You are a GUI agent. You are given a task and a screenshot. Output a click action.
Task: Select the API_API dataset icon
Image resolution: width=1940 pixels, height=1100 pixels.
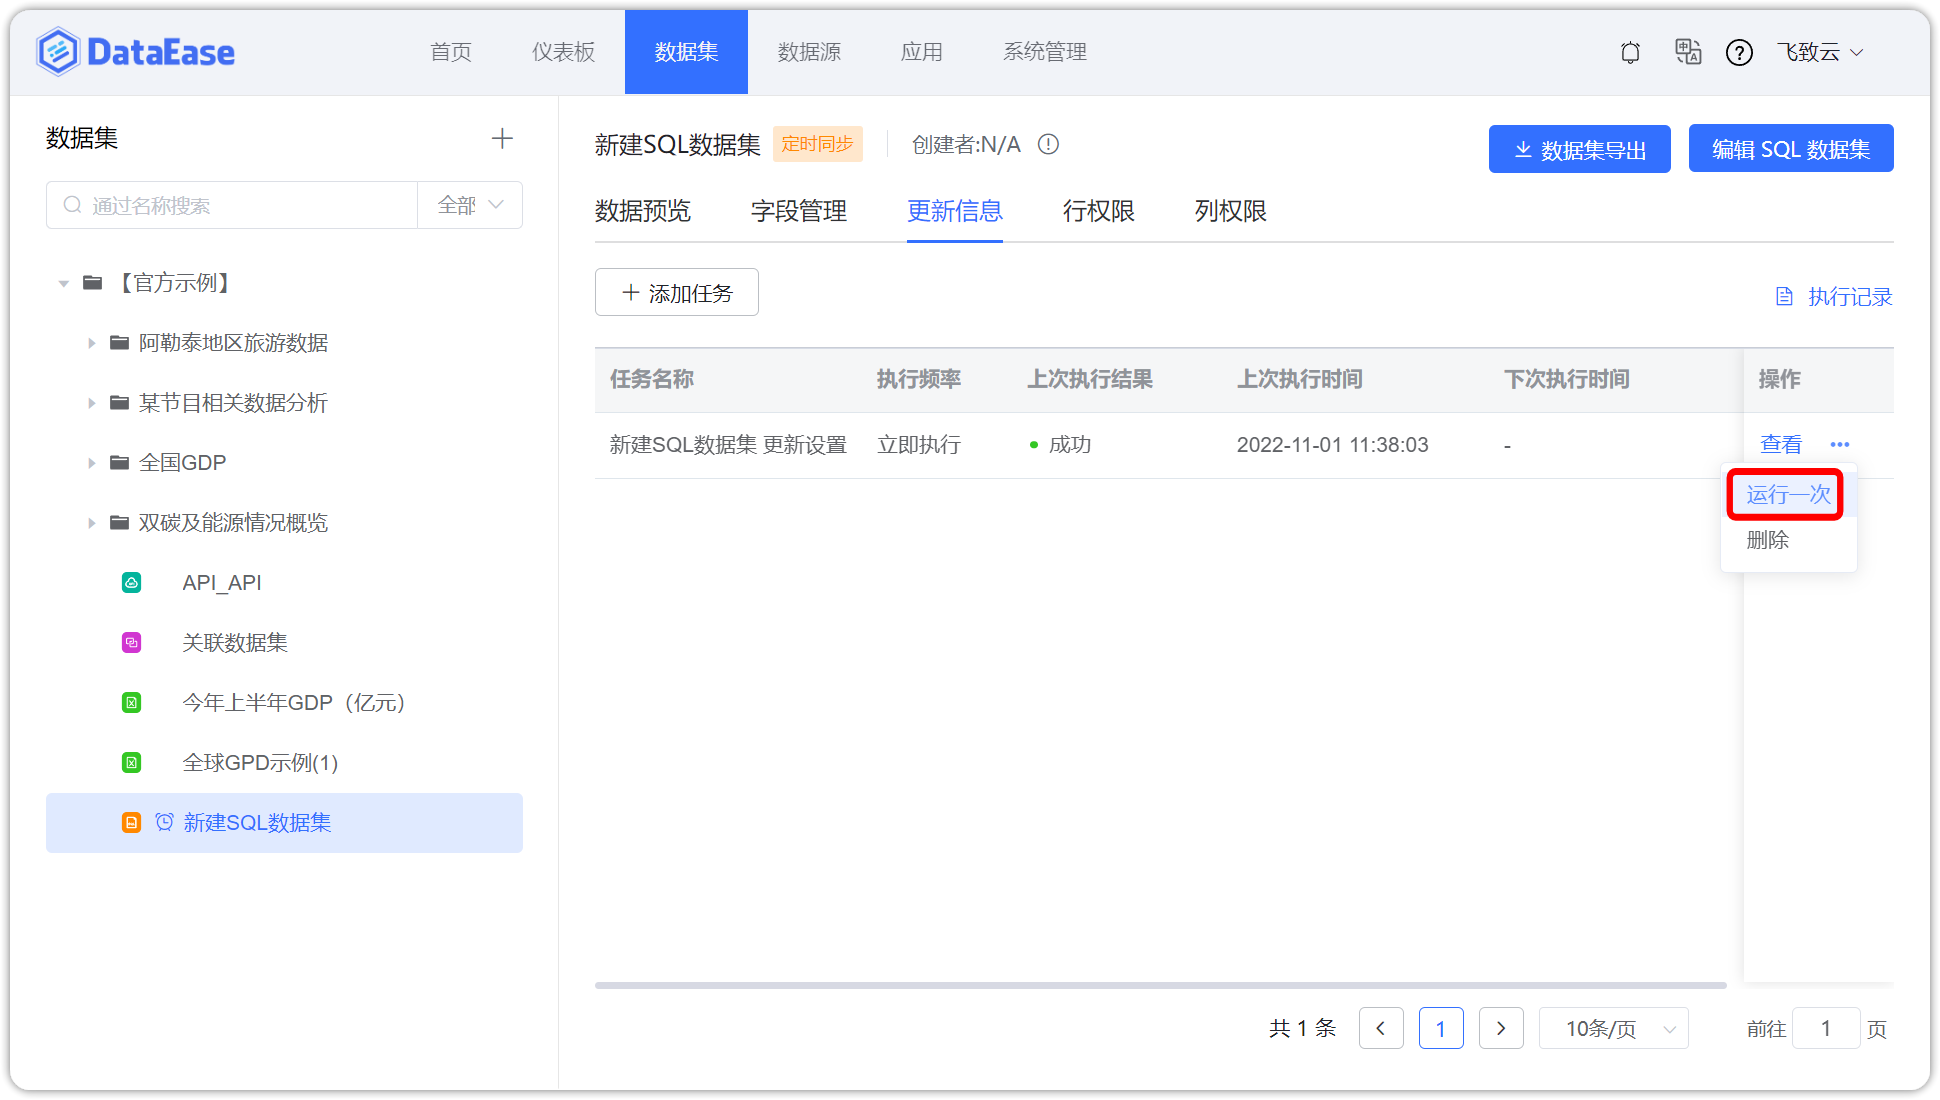point(131,582)
